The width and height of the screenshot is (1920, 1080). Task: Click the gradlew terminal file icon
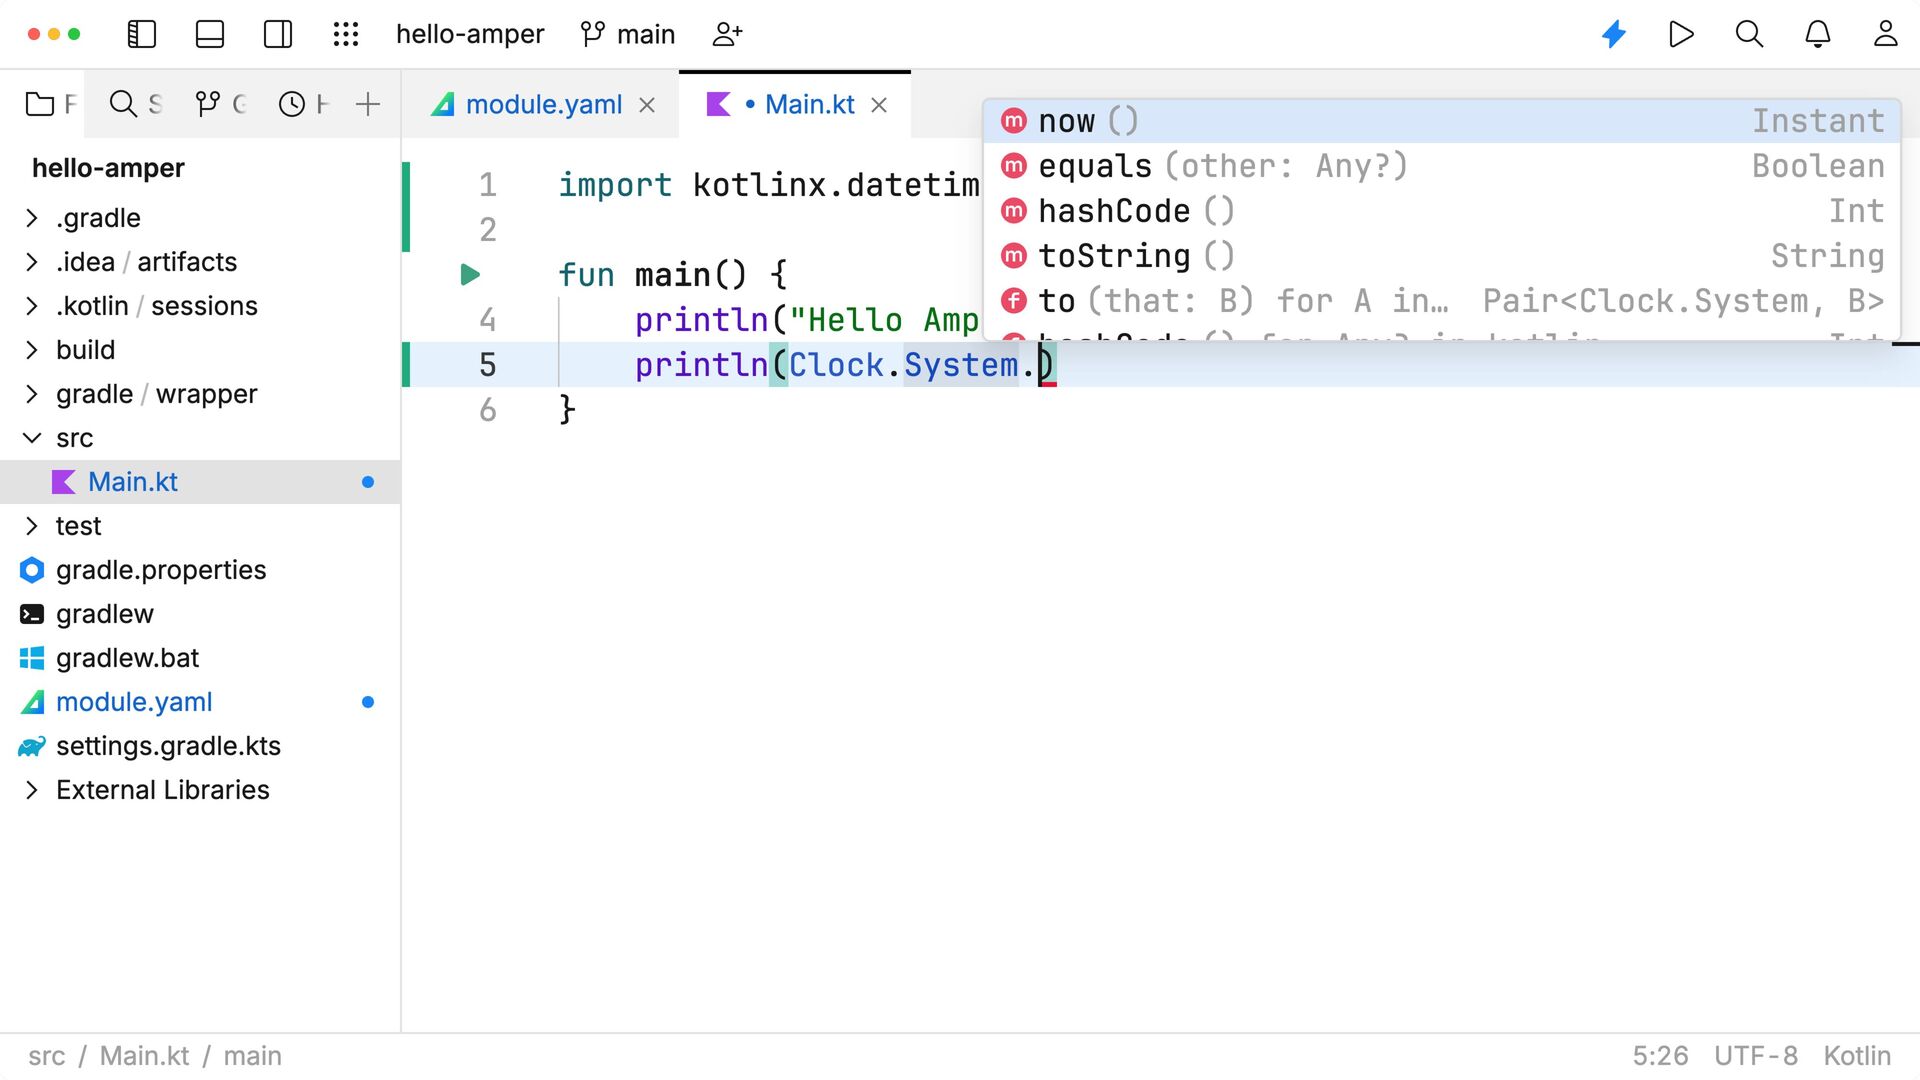(32, 614)
